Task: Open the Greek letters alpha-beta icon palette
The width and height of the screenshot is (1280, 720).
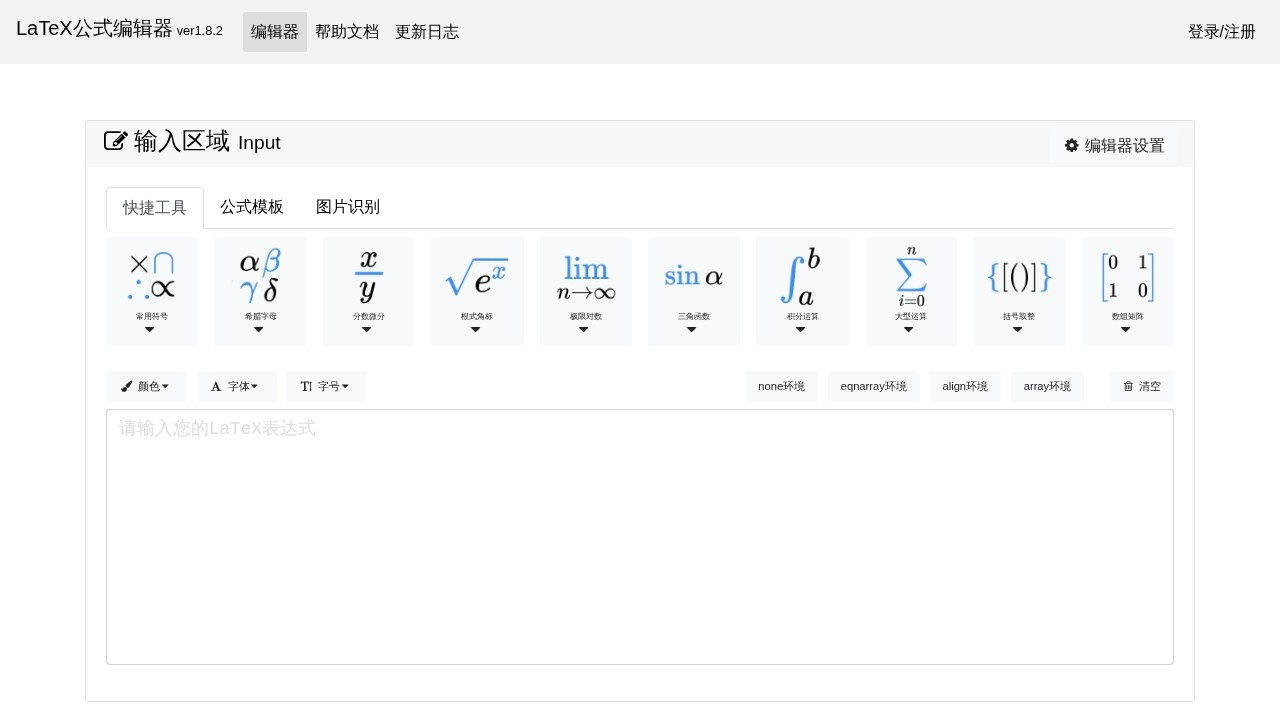Action: tap(260, 291)
